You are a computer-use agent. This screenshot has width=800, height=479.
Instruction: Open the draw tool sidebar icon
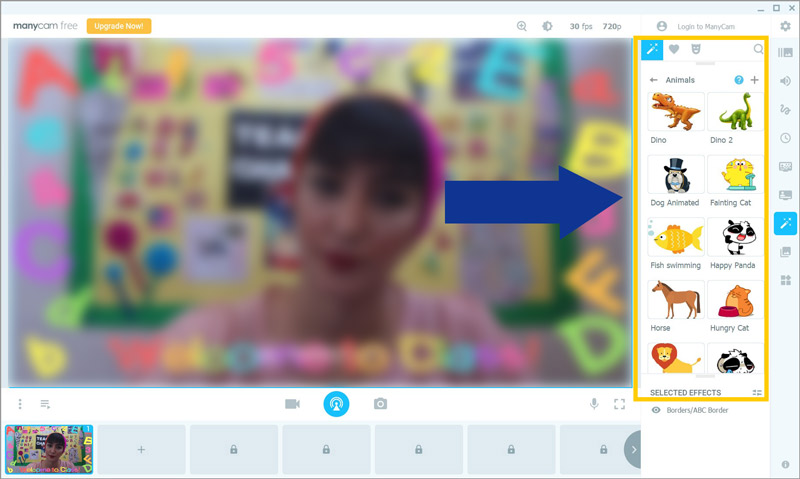[x=785, y=109]
